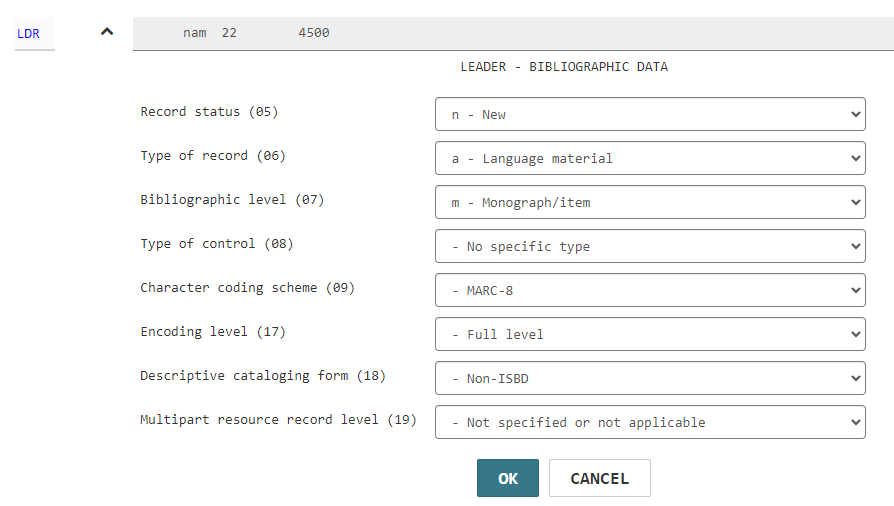This screenshot has height=506, width=894.
Task: Click the Encoding level (17) label
Action: coord(213,331)
